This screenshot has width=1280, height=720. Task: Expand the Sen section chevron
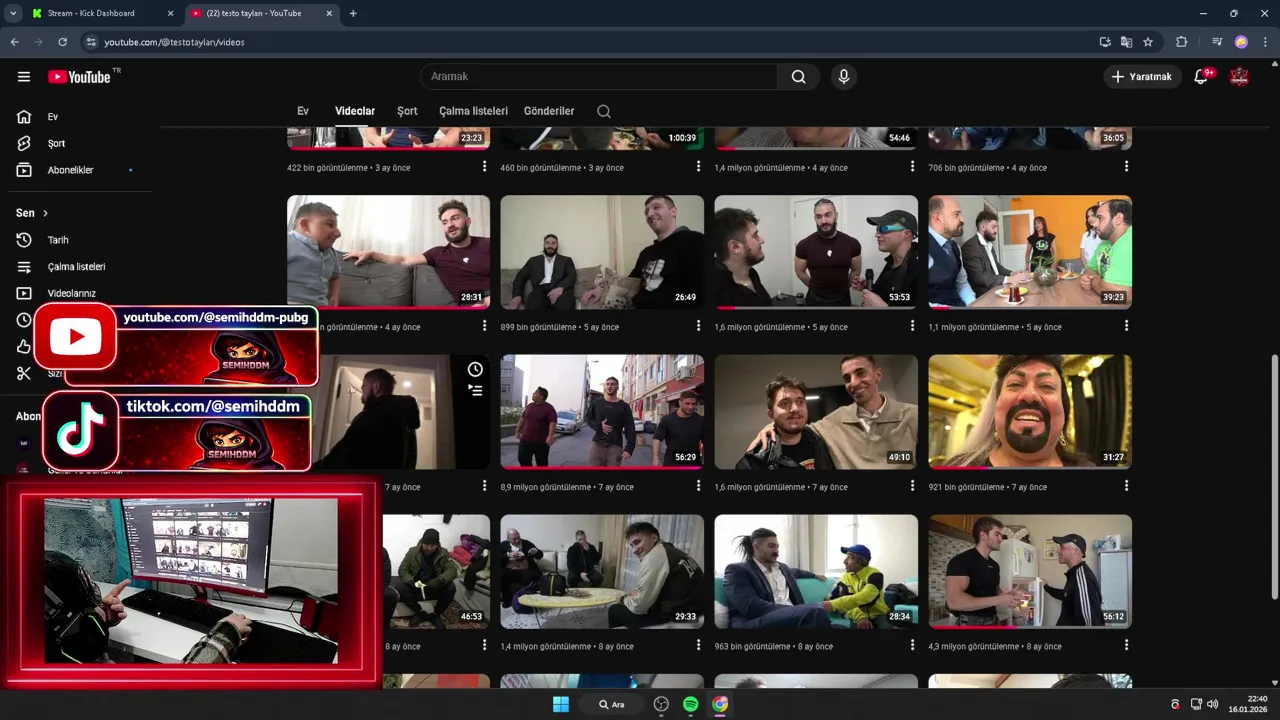coord(45,213)
